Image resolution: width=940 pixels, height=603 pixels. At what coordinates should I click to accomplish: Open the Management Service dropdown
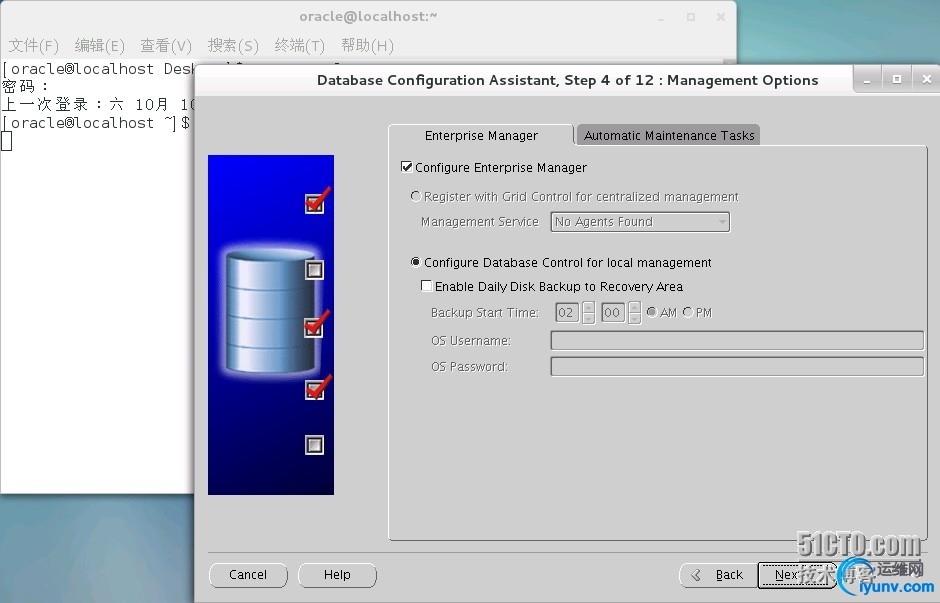tap(640, 222)
